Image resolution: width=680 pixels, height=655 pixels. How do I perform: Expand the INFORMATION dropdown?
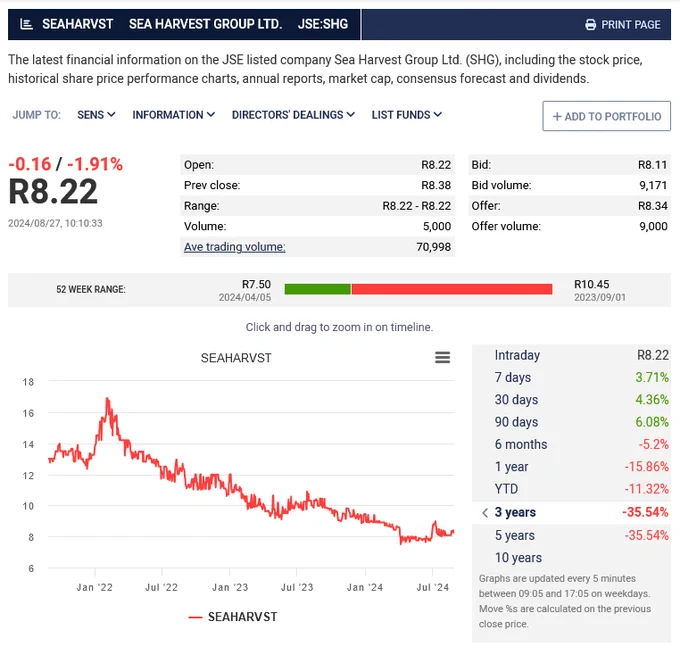coord(173,115)
